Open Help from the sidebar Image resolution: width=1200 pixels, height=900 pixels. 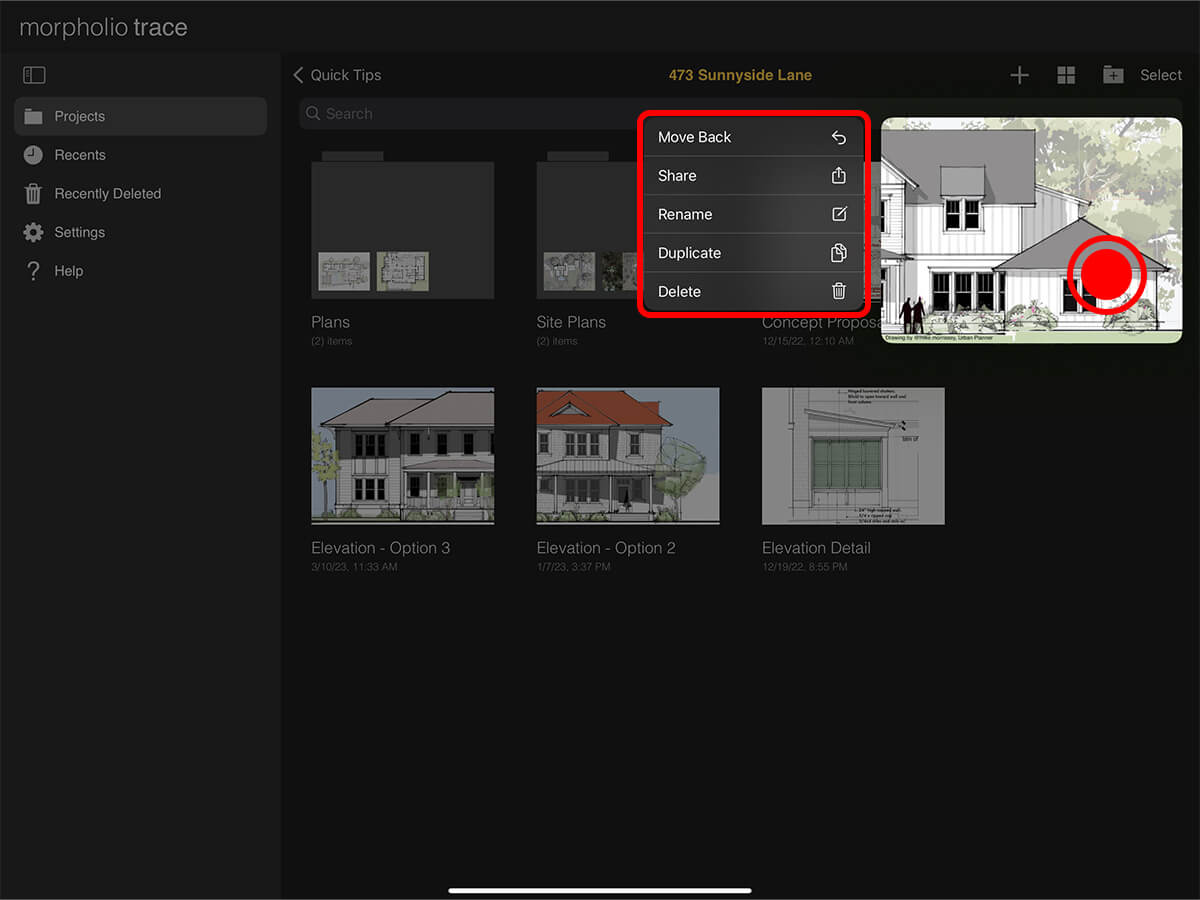(x=68, y=271)
